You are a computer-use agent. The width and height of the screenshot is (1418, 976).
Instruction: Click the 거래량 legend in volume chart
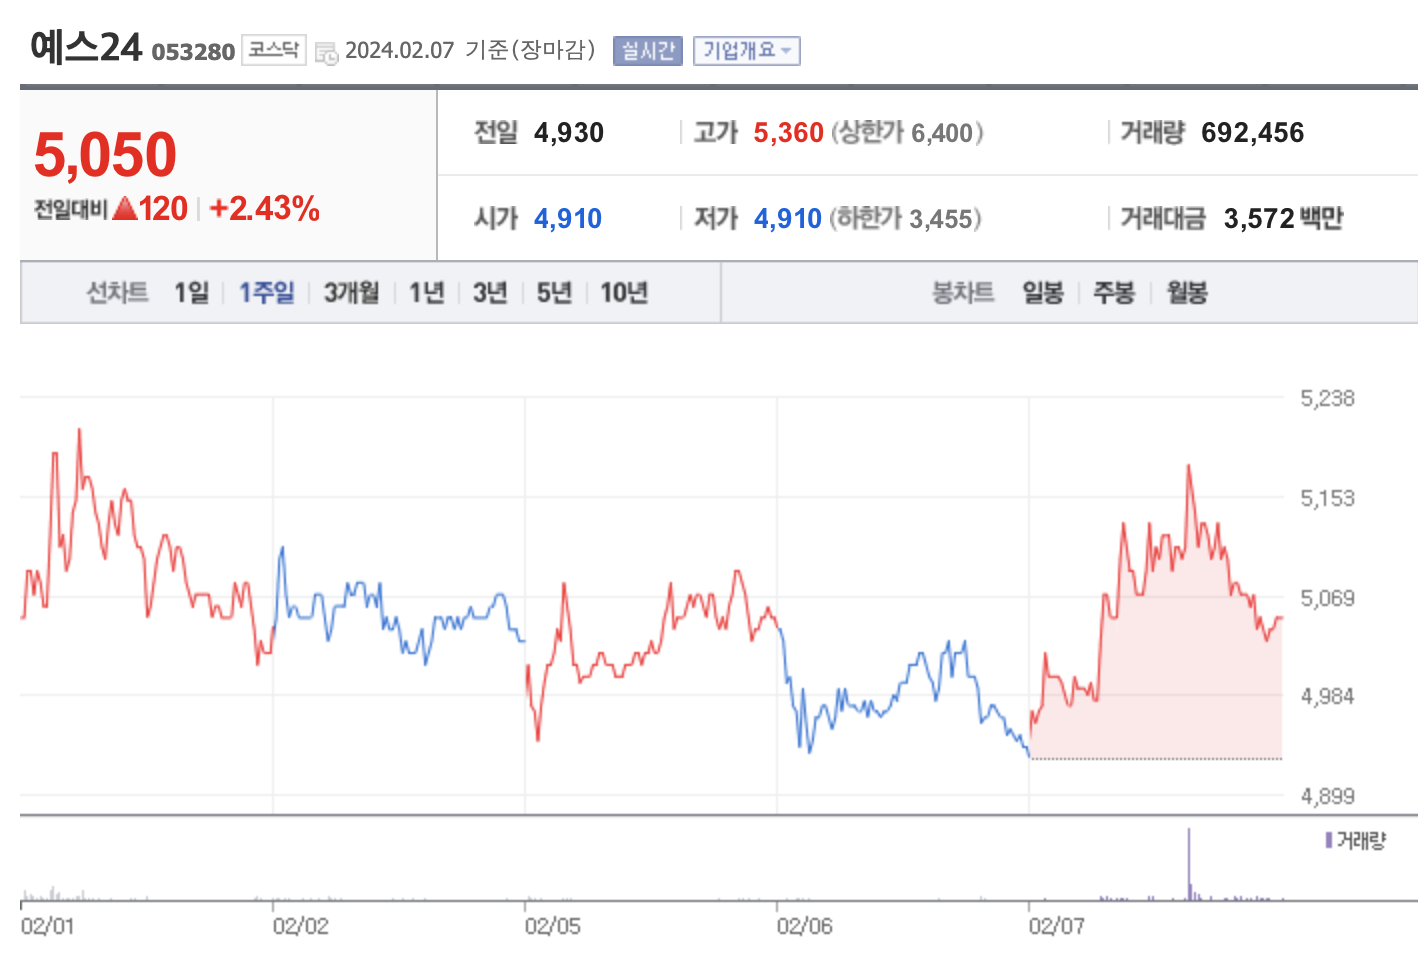1355,841
